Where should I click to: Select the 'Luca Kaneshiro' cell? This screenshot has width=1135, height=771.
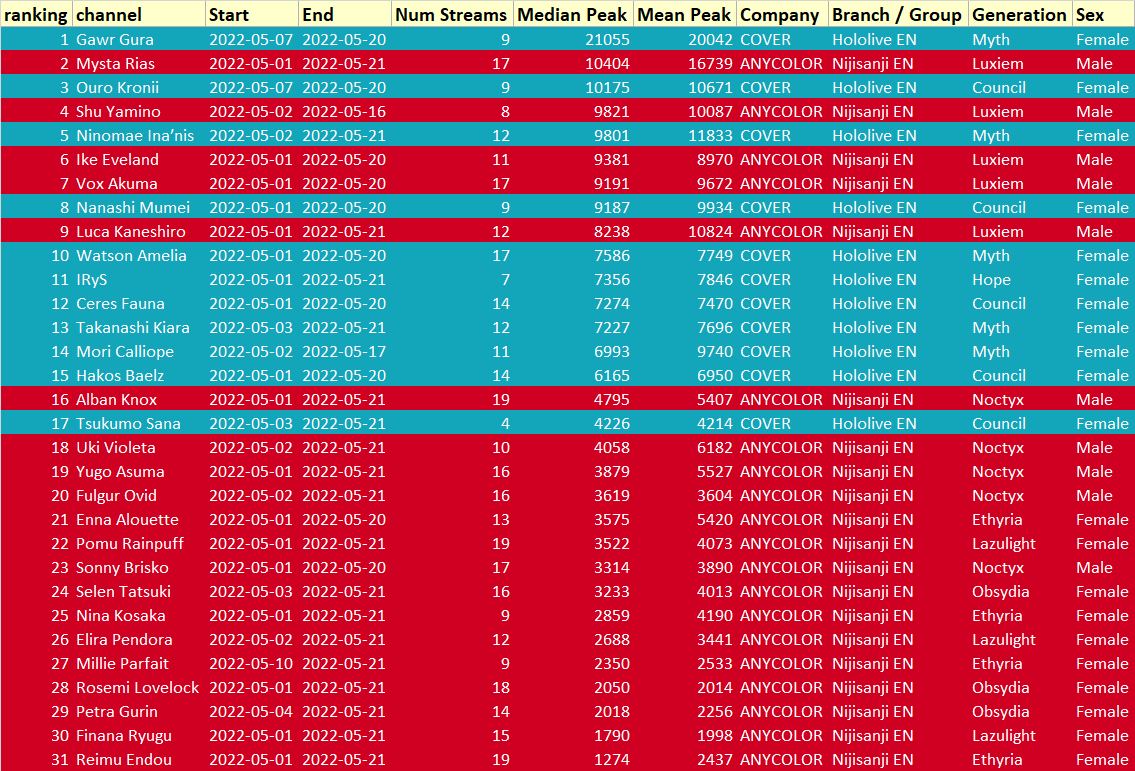tap(138, 232)
